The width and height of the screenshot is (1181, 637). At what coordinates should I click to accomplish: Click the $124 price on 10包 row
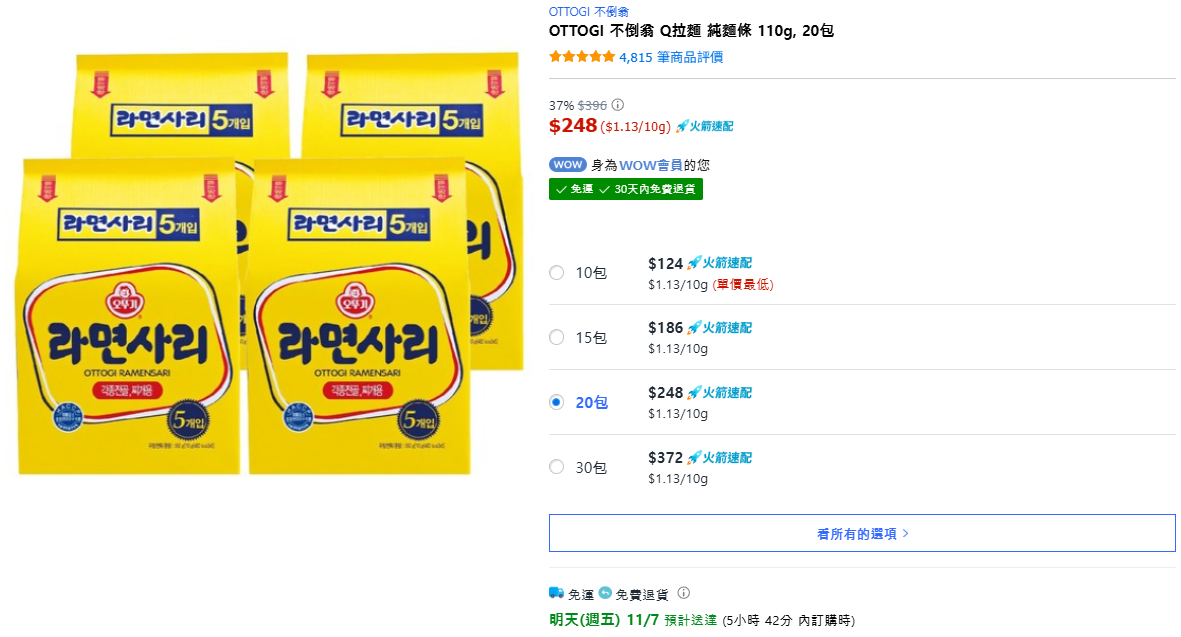tap(665, 264)
